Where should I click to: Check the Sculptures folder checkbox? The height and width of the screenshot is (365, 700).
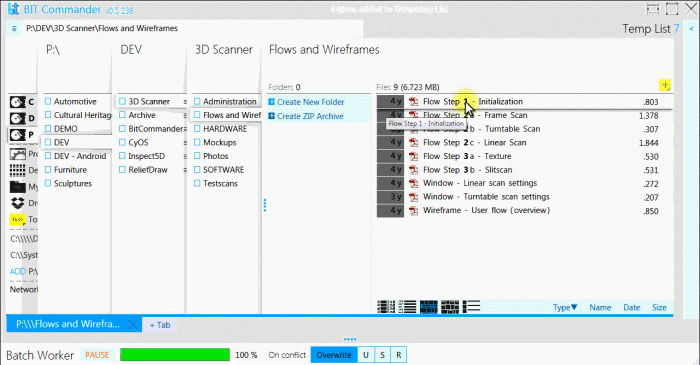click(x=48, y=183)
